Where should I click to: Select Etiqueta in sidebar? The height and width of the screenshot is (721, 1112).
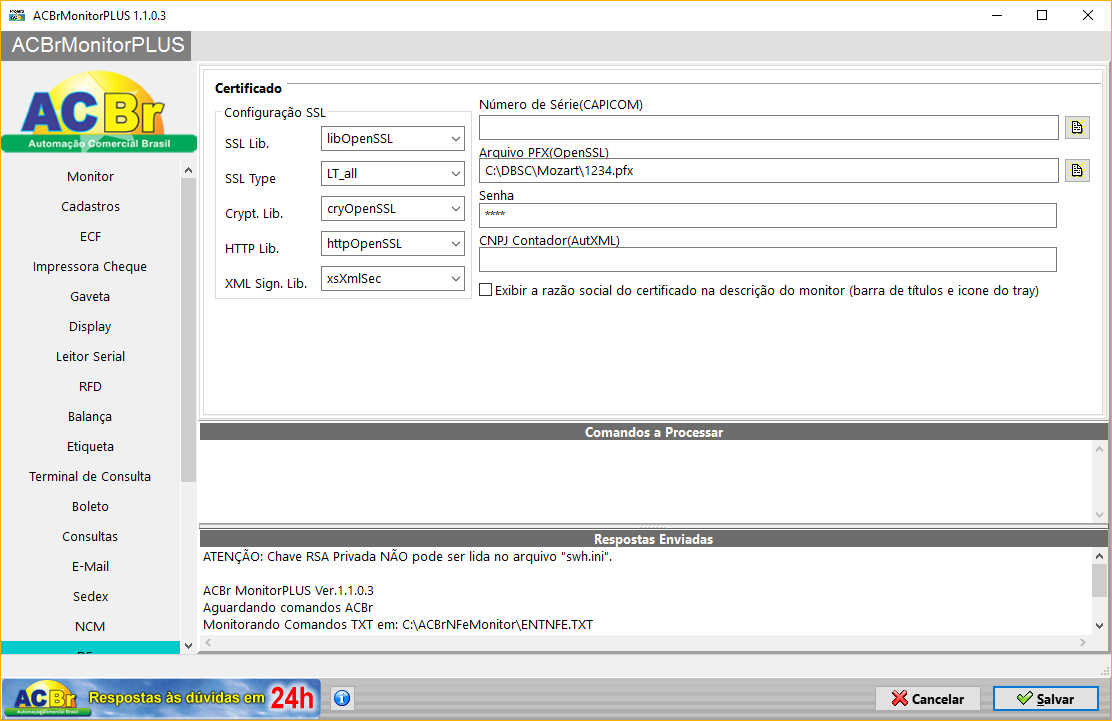pyautogui.click(x=90, y=447)
